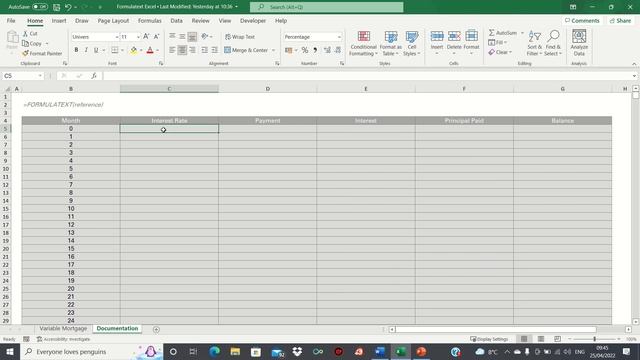Add a new sheet with plus icon
The image size is (640, 360).
[156, 329]
